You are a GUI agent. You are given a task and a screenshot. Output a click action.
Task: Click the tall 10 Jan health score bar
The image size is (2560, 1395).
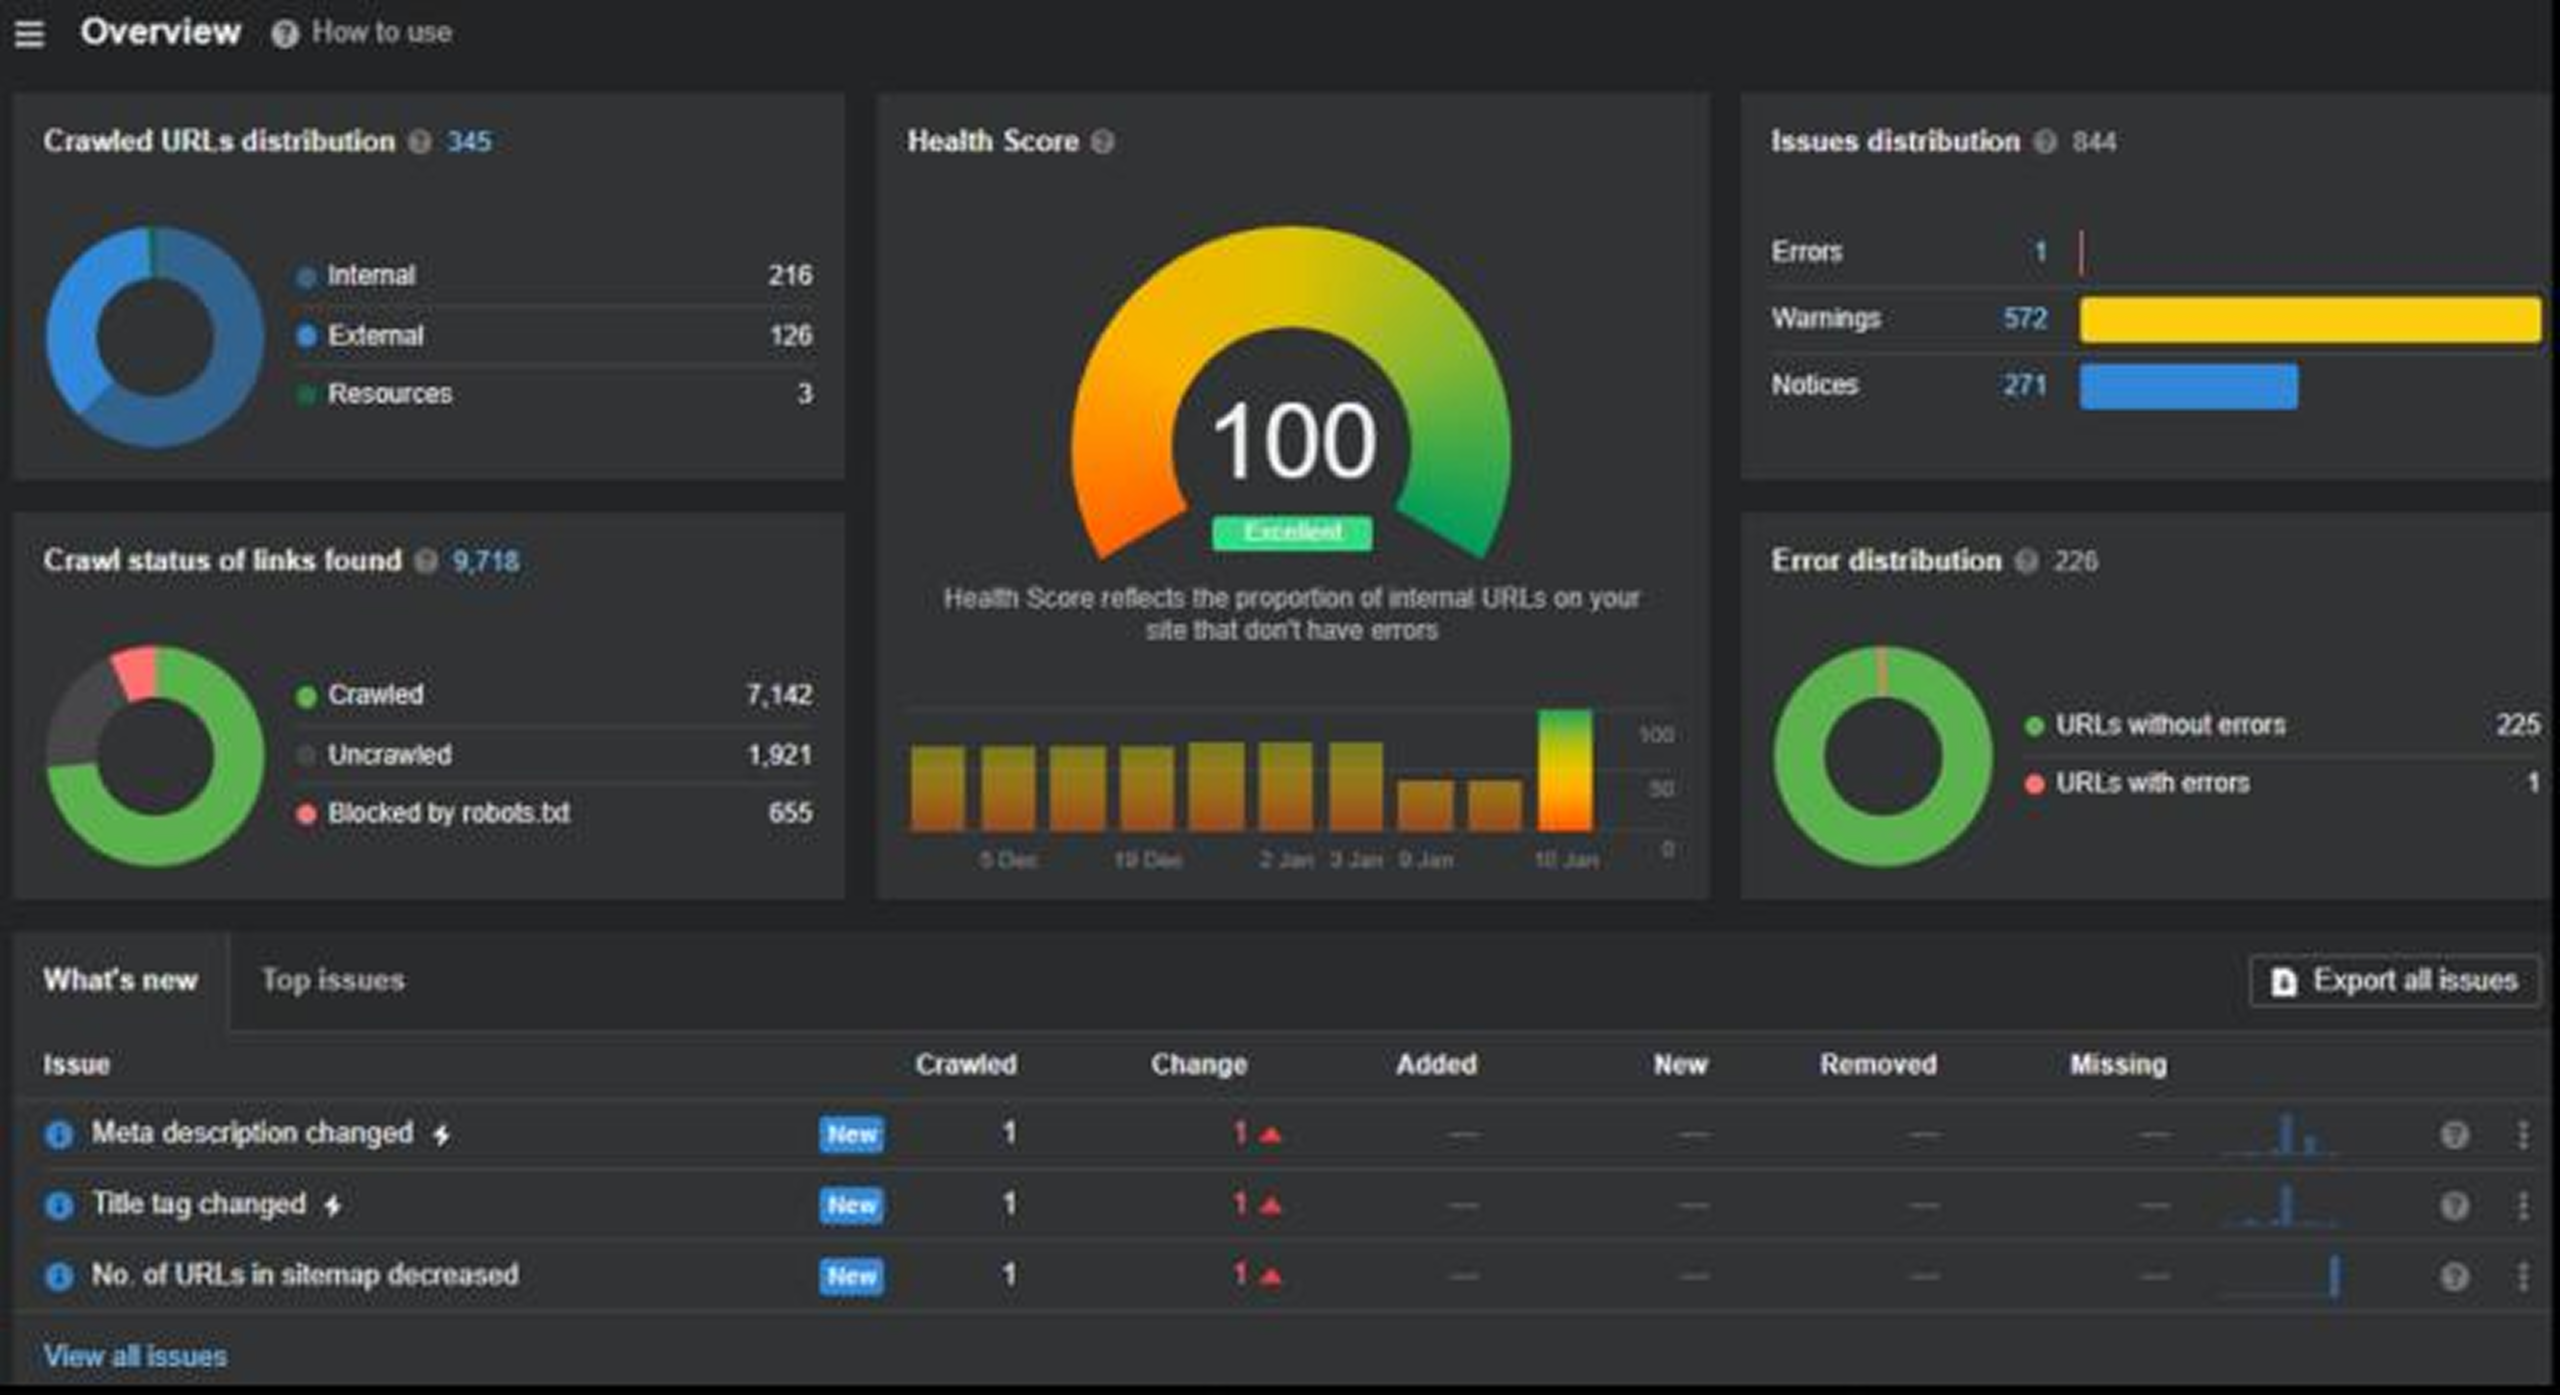pos(1565,770)
